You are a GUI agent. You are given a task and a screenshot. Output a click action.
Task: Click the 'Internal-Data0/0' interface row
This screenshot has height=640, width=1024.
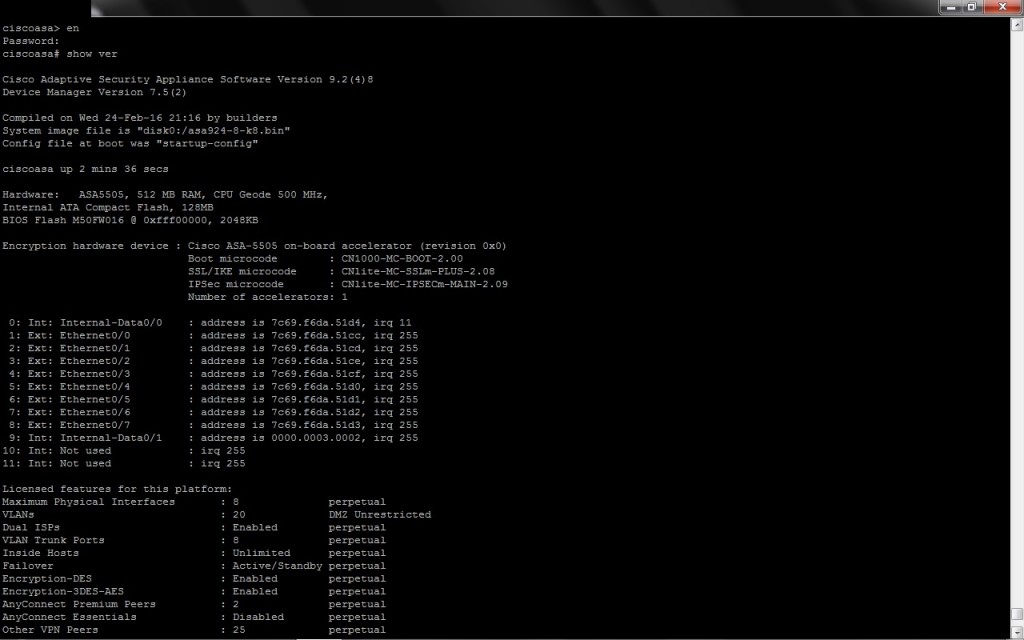point(210,323)
